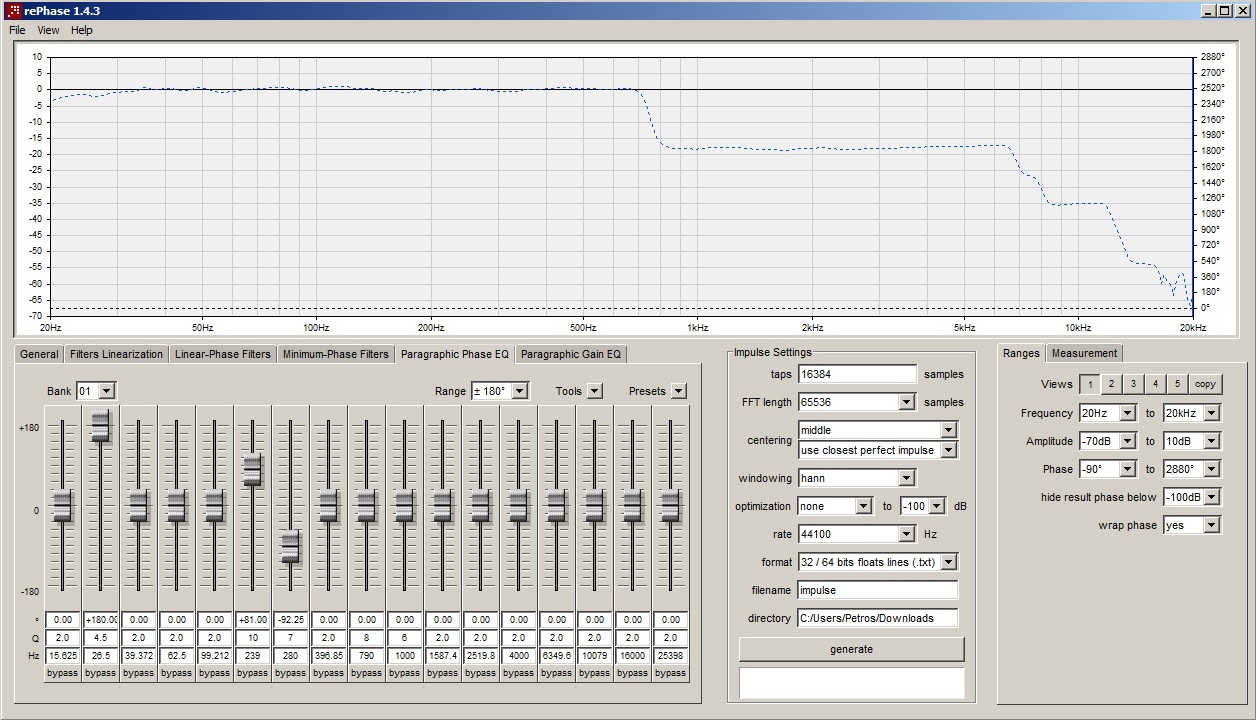
Task: Click the copy button in Views
Action: (1206, 384)
